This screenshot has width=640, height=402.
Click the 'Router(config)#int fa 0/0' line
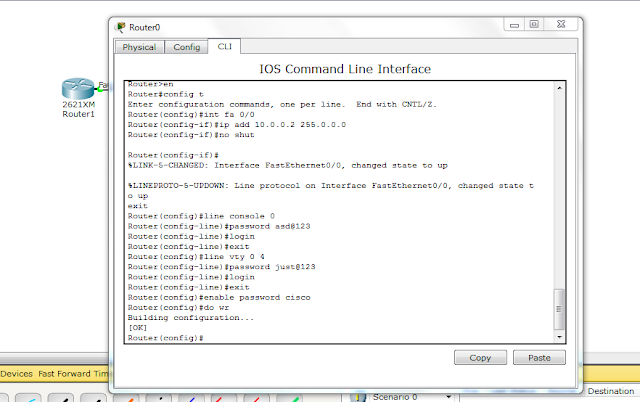pos(191,115)
